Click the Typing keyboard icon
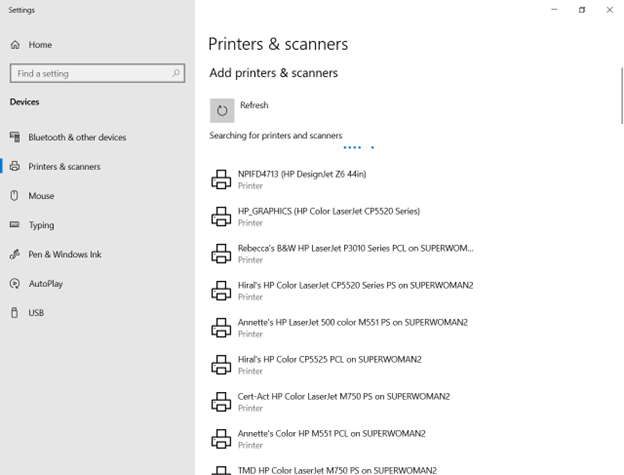624x475 pixels. click(x=15, y=225)
